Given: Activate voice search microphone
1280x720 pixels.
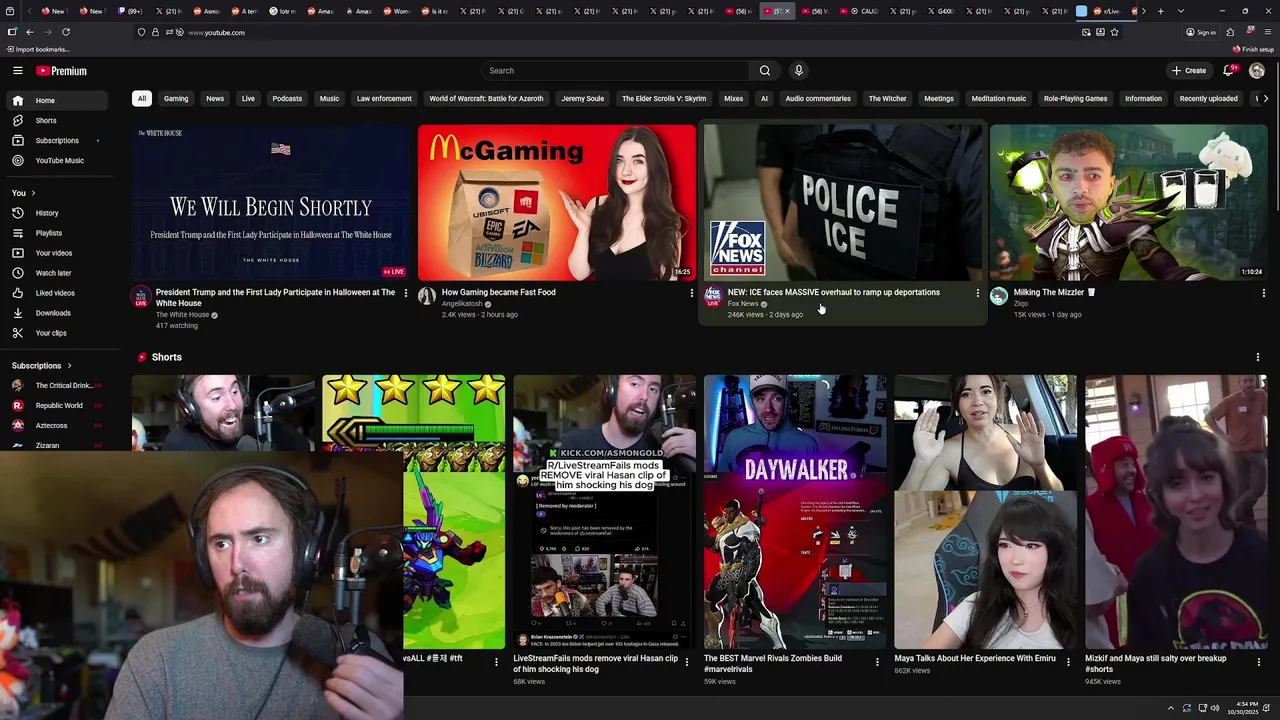Looking at the screenshot, I should click(x=798, y=71).
